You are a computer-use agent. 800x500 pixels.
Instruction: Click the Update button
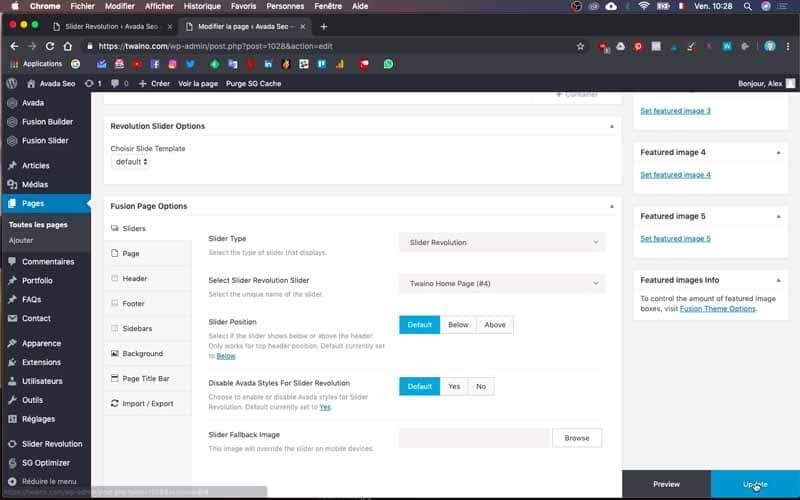(755, 484)
